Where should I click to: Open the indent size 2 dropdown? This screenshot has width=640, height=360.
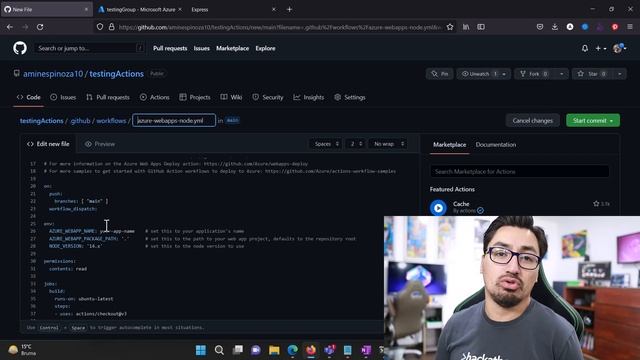click(x=356, y=144)
